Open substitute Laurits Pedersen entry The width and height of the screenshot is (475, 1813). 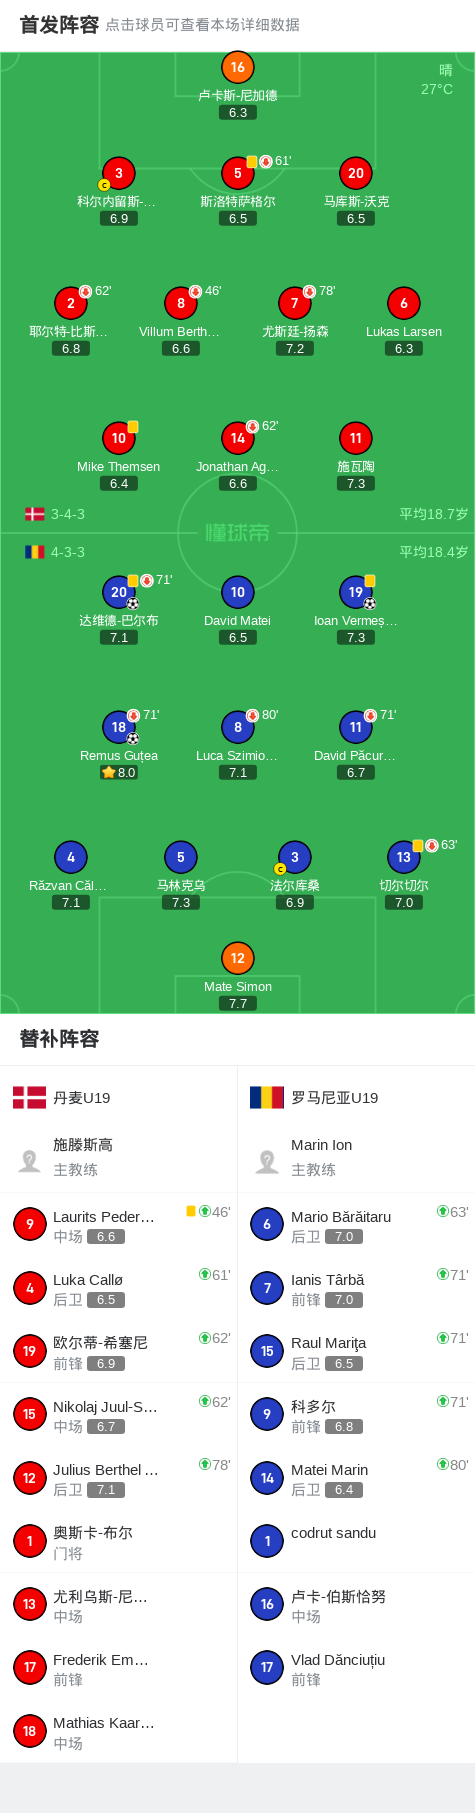(x=119, y=1224)
